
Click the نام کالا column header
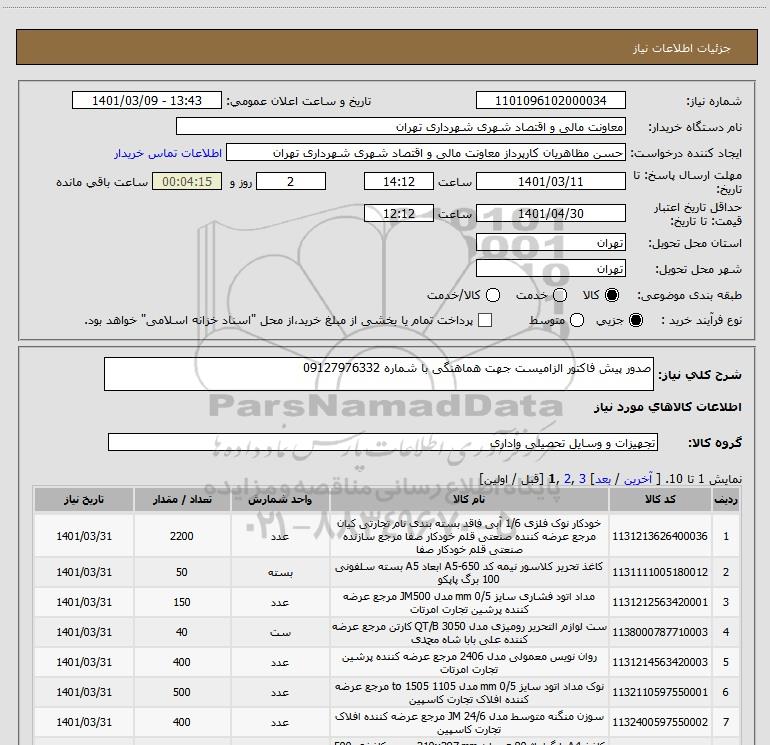click(x=469, y=499)
